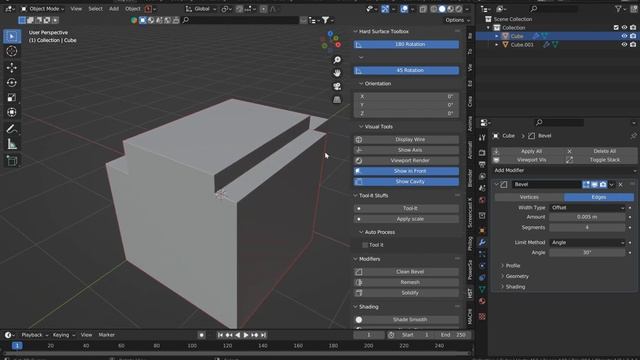The image size is (640, 360).
Task: Open the Material properties tab icon
Action: click(x=482, y=301)
